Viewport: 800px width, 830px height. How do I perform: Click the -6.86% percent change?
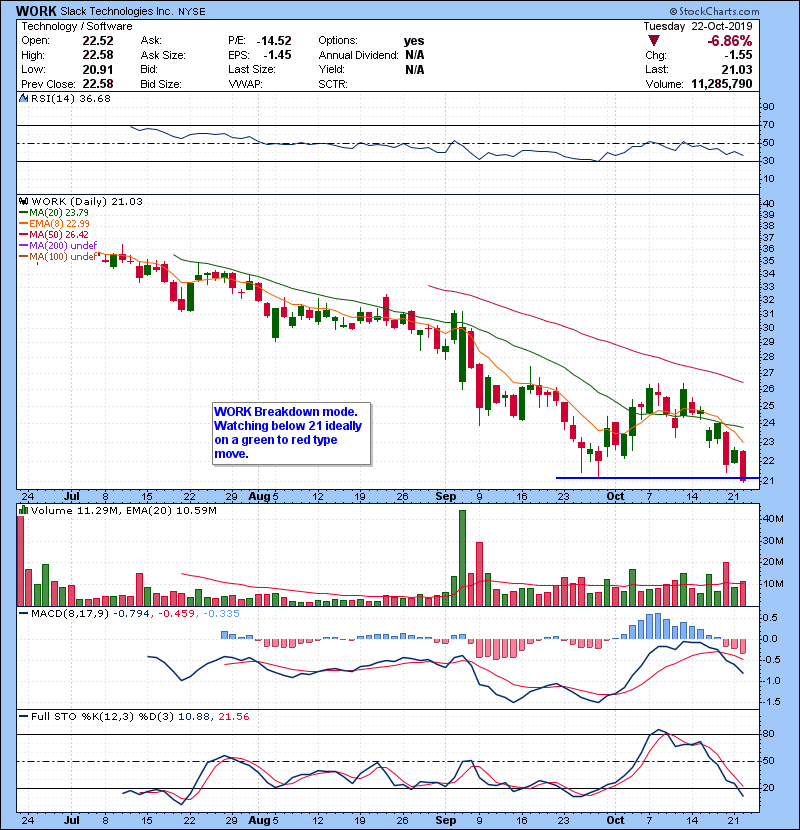(x=730, y=41)
